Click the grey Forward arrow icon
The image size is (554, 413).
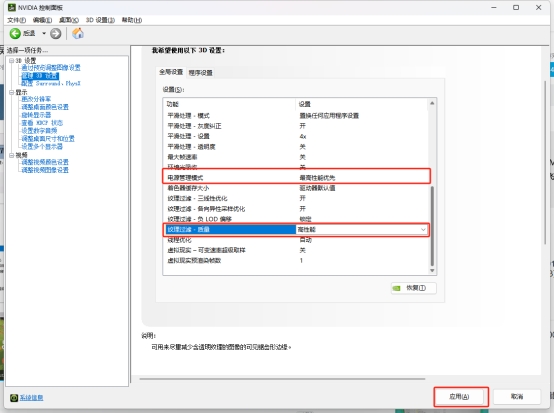tap(55, 34)
